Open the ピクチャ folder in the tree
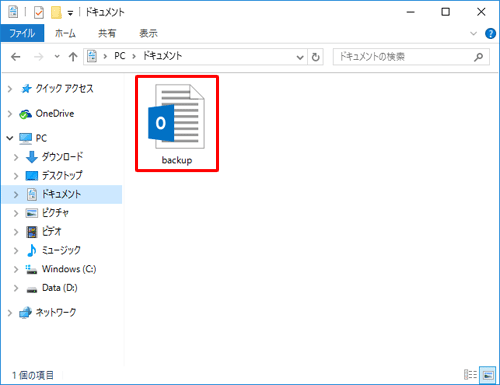The height and width of the screenshot is (385, 500). (x=55, y=213)
